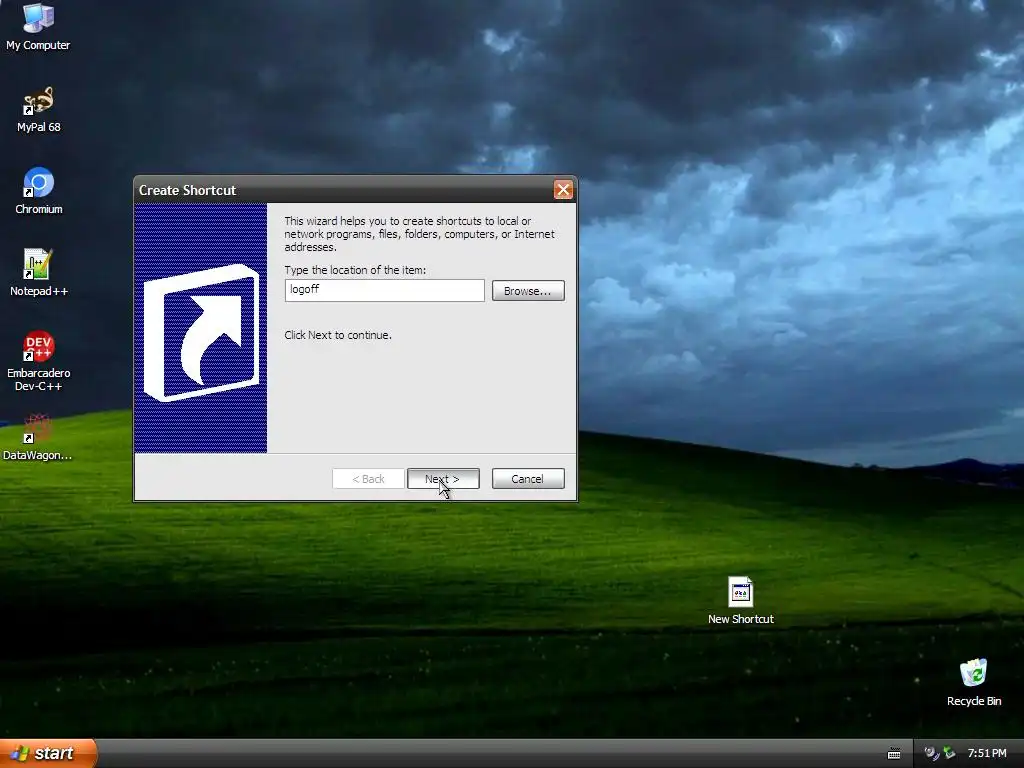Select the Notepad++ desktop shortcut
The width and height of the screenshot is (1024, 768).
pos(39,272)
